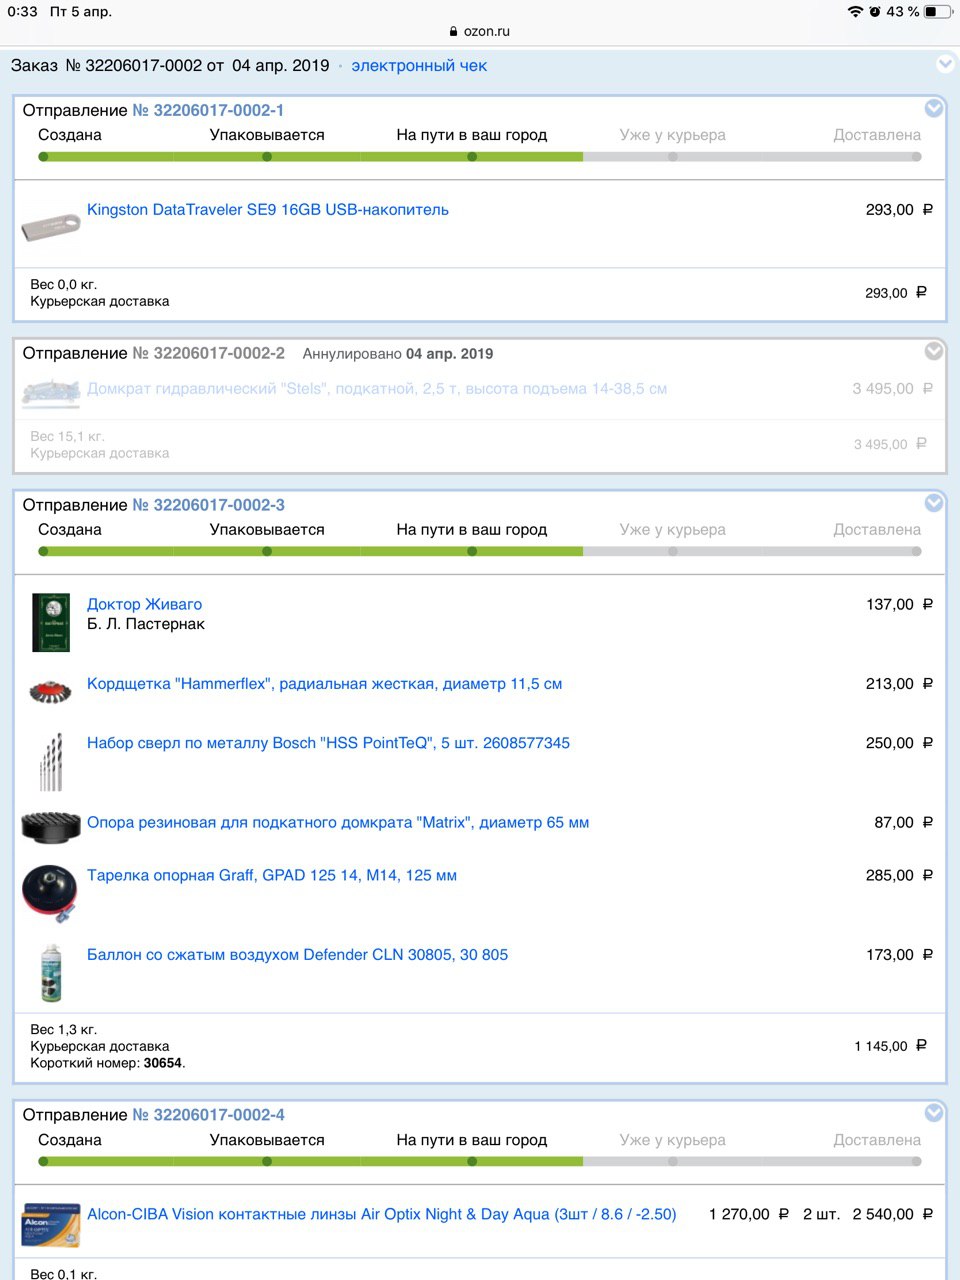Click the 'Вес 15,1 кг.' text
960x1280 pixels.
[67, 437]
